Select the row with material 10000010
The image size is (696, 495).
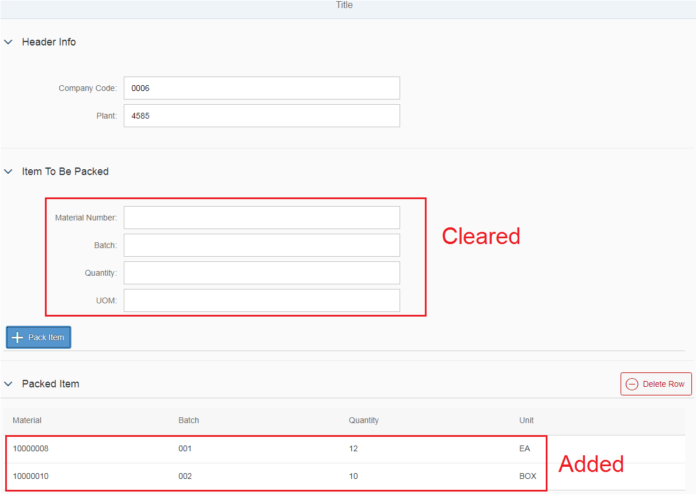[344, 476]
